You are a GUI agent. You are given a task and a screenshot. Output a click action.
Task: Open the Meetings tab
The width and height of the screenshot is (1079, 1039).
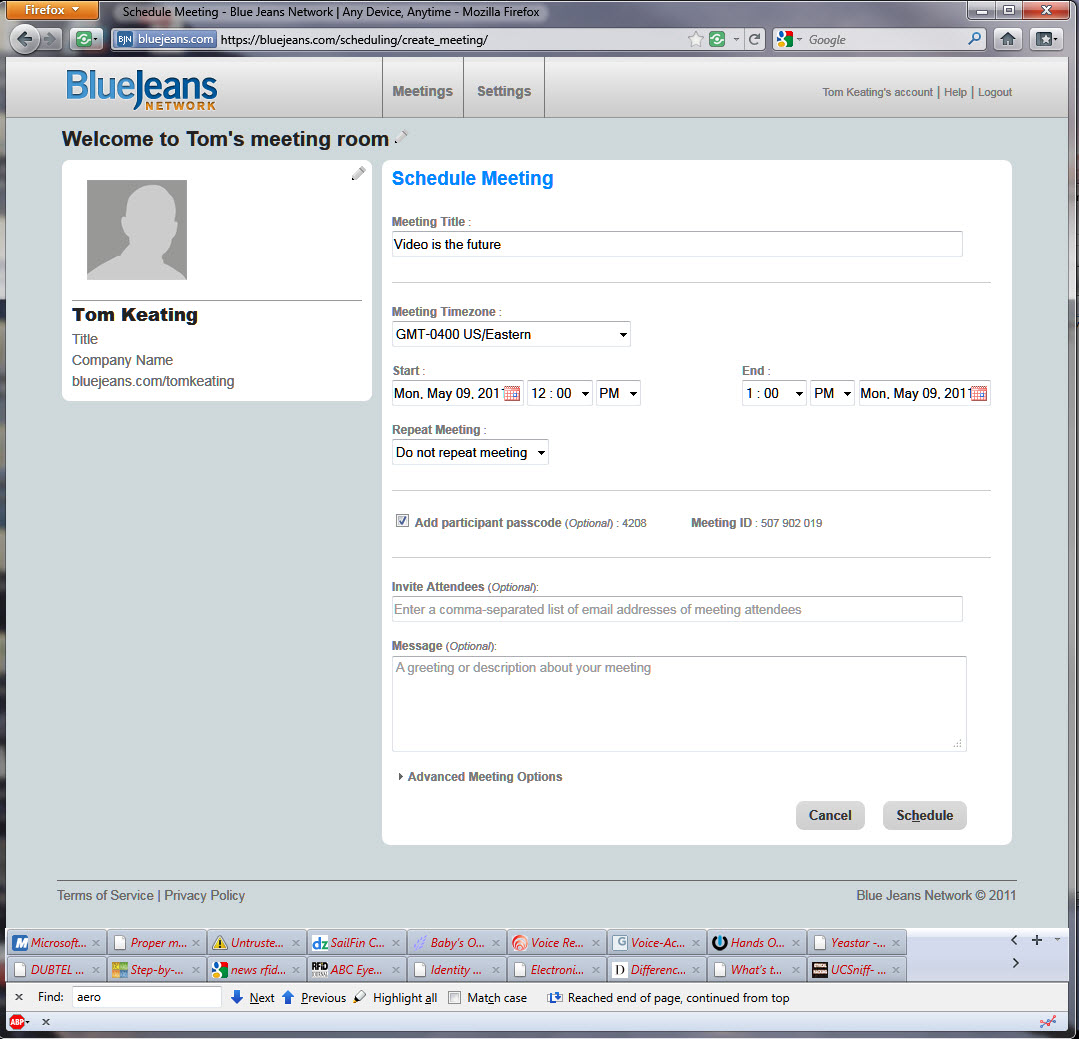click(x=422, y=91)
